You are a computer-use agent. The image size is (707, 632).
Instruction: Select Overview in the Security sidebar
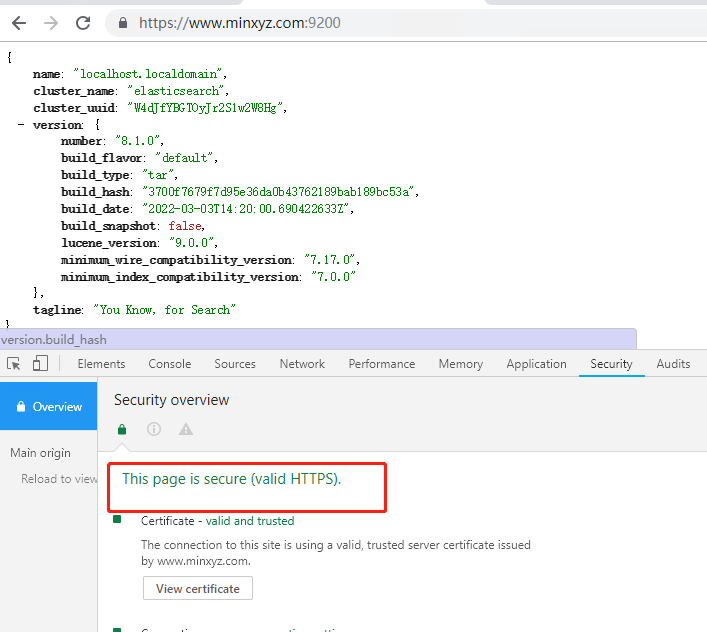click(49, 406)
